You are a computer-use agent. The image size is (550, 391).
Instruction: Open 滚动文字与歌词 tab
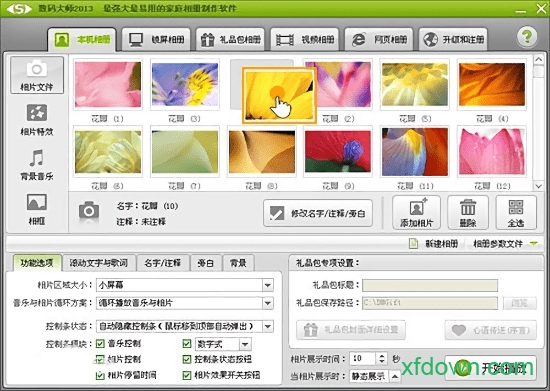point(99,263)
